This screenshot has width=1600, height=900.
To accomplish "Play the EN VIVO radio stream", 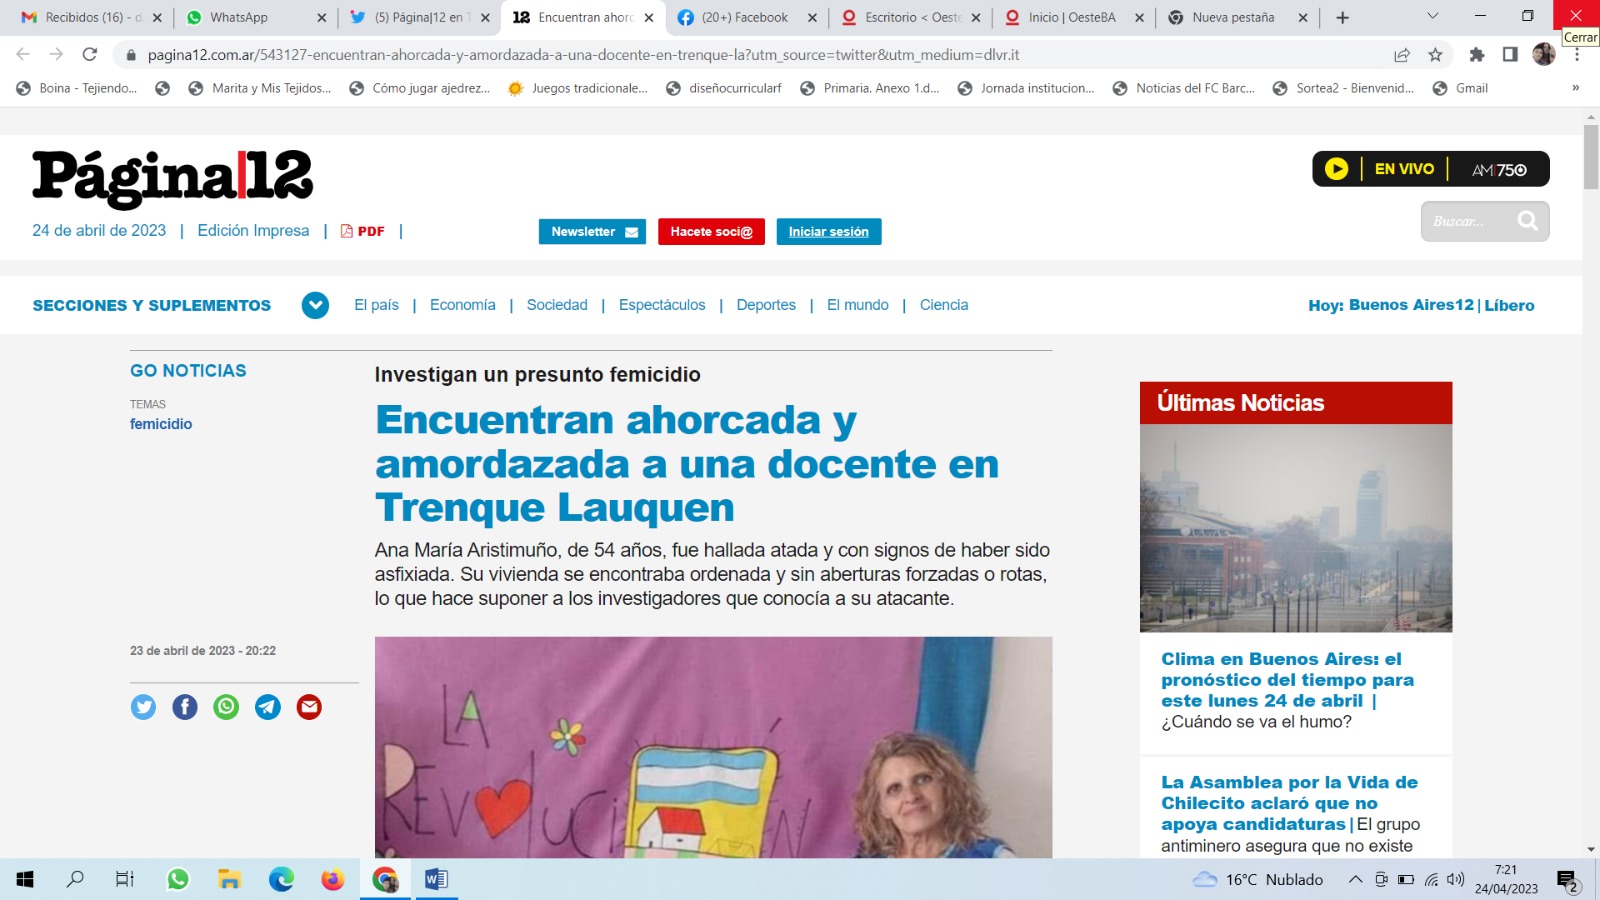I will [1336, 169].
